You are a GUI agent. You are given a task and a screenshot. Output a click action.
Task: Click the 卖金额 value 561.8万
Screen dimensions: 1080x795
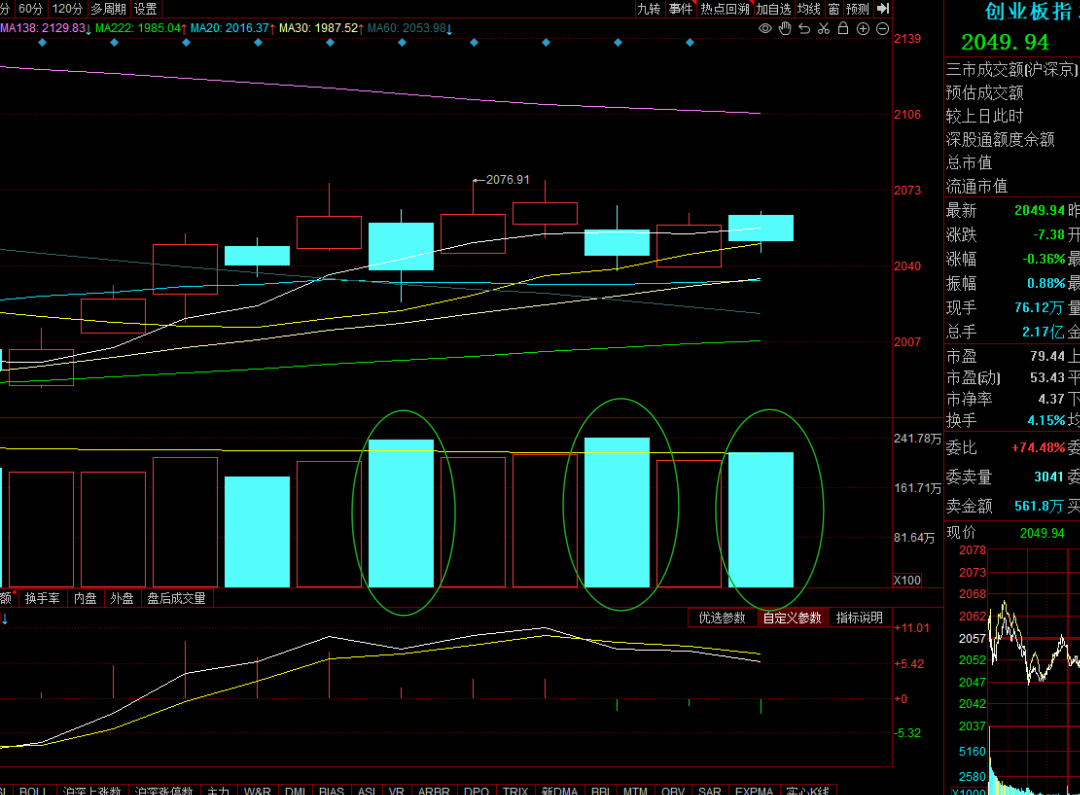(1039, 506)
